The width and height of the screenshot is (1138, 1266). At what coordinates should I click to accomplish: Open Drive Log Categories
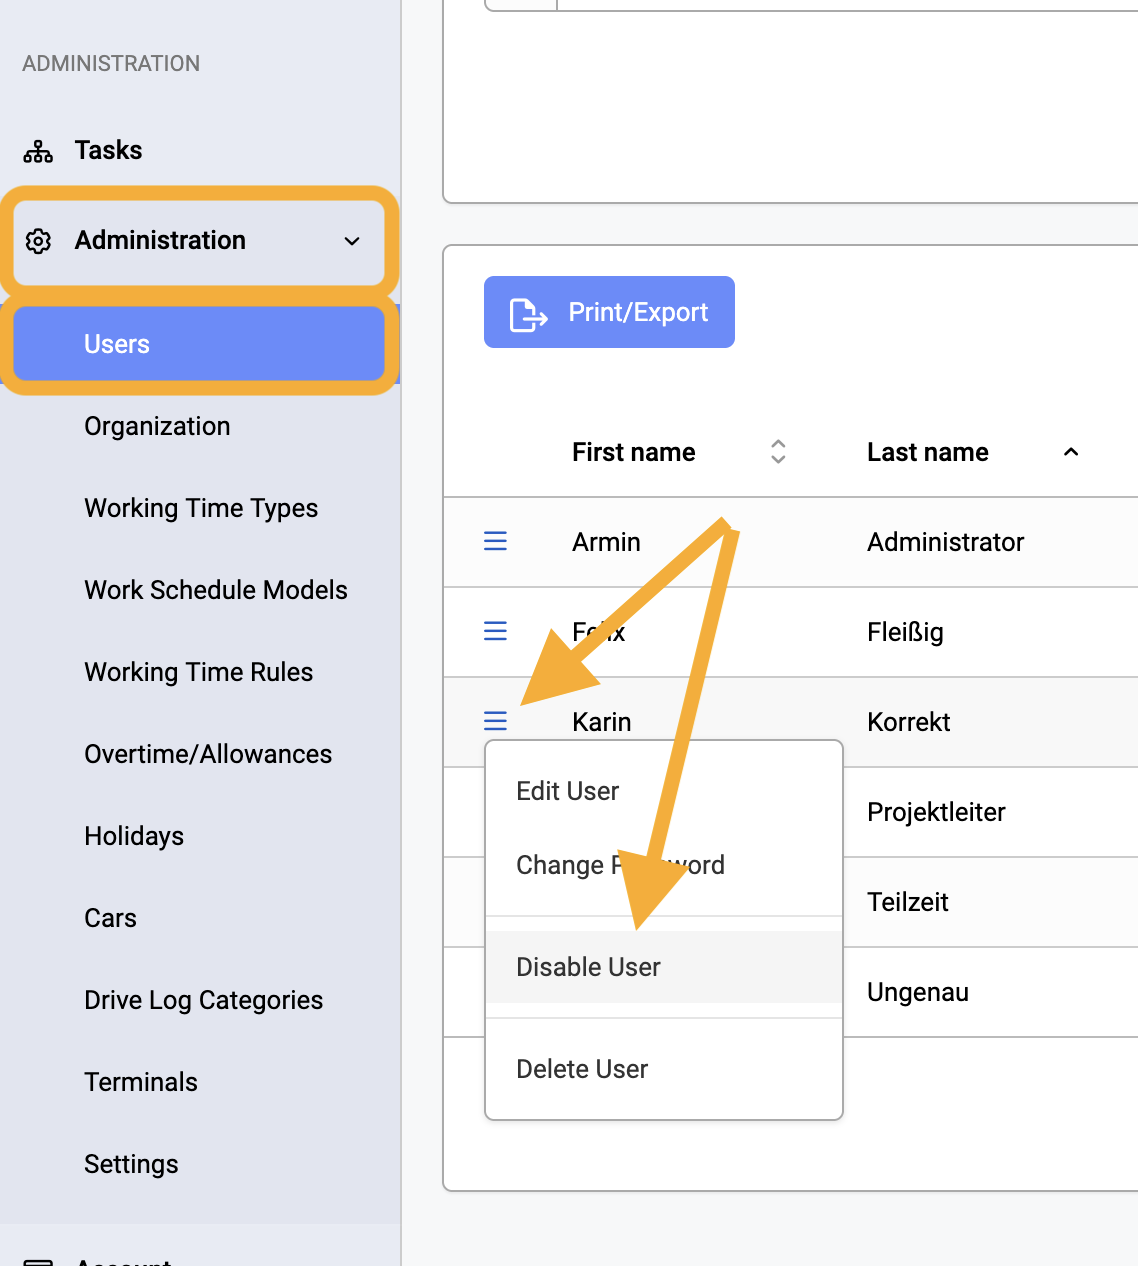pyautogui.click(x=204, y=1000)
